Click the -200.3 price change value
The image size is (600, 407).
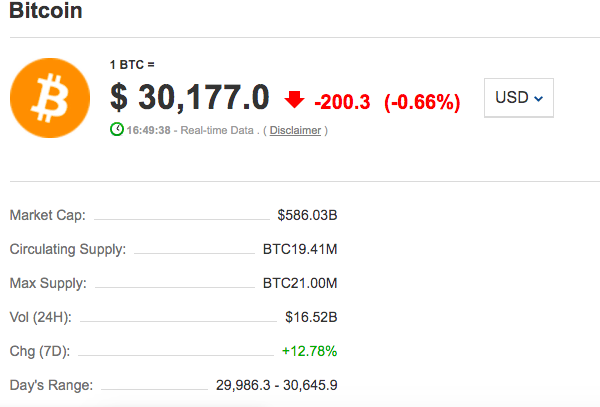[x=342, y=102]
